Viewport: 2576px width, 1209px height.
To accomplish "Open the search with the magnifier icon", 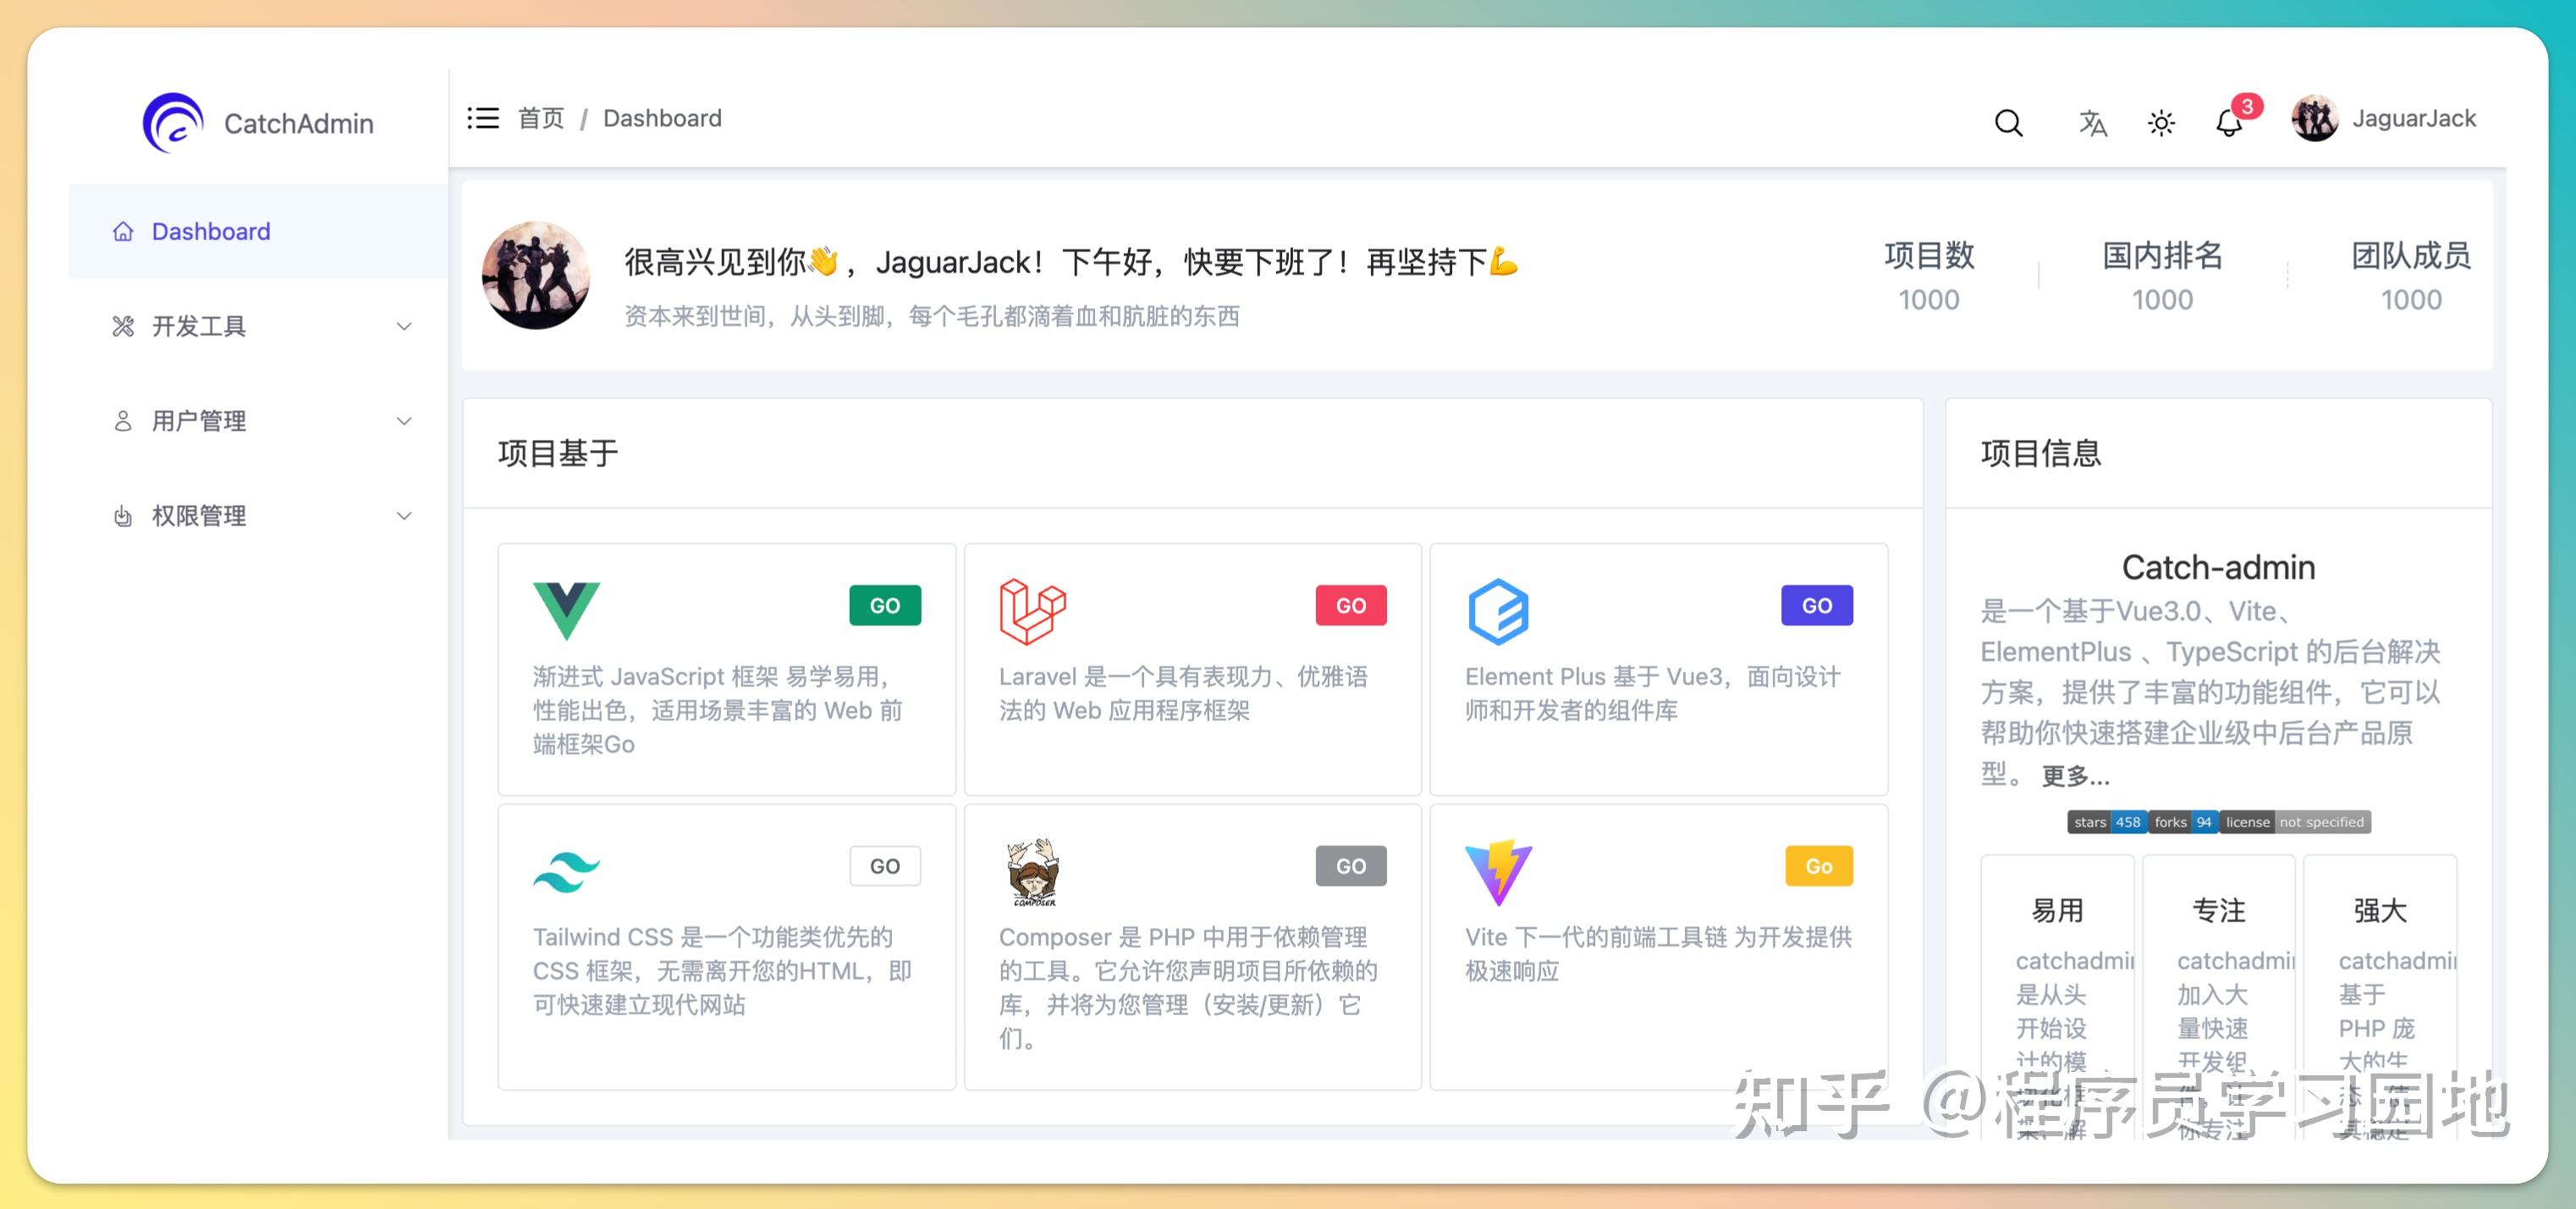I will pyautogui.click(x=2009, y=122).
